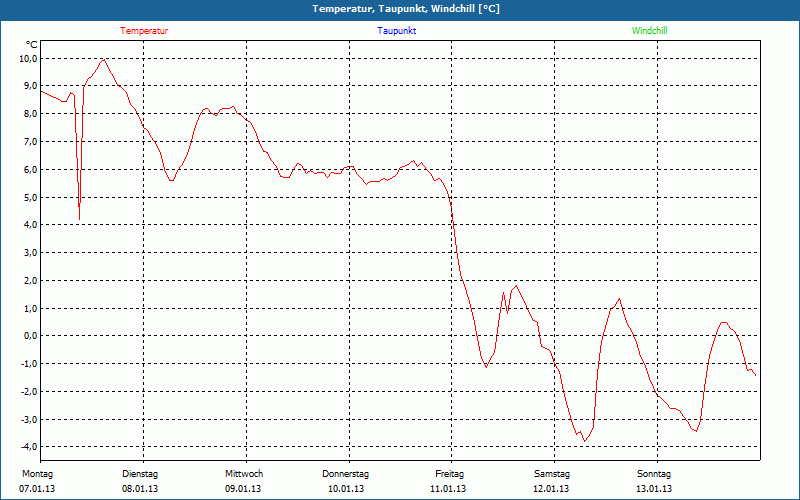Click the date 13.01.13
The image size is (800, 500).
tap(654, 489)
